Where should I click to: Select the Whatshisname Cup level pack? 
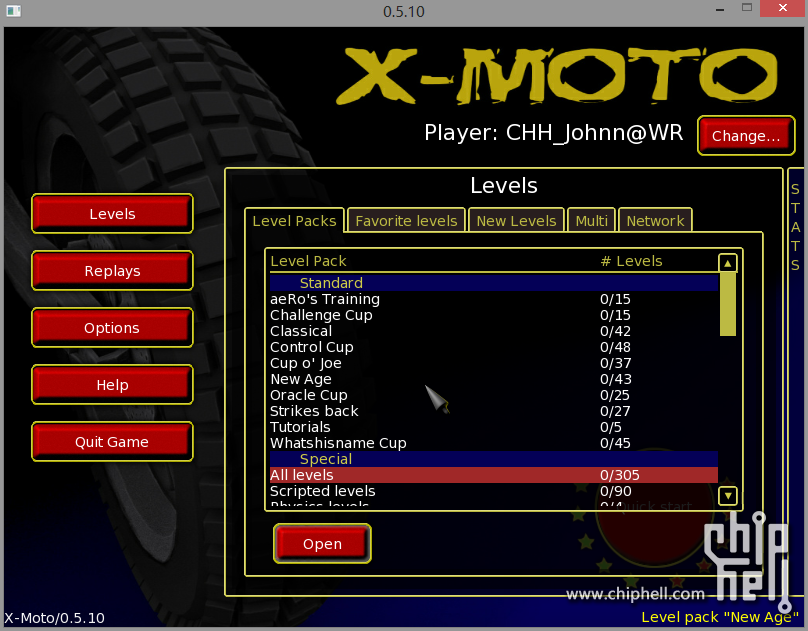pos(494,443)
